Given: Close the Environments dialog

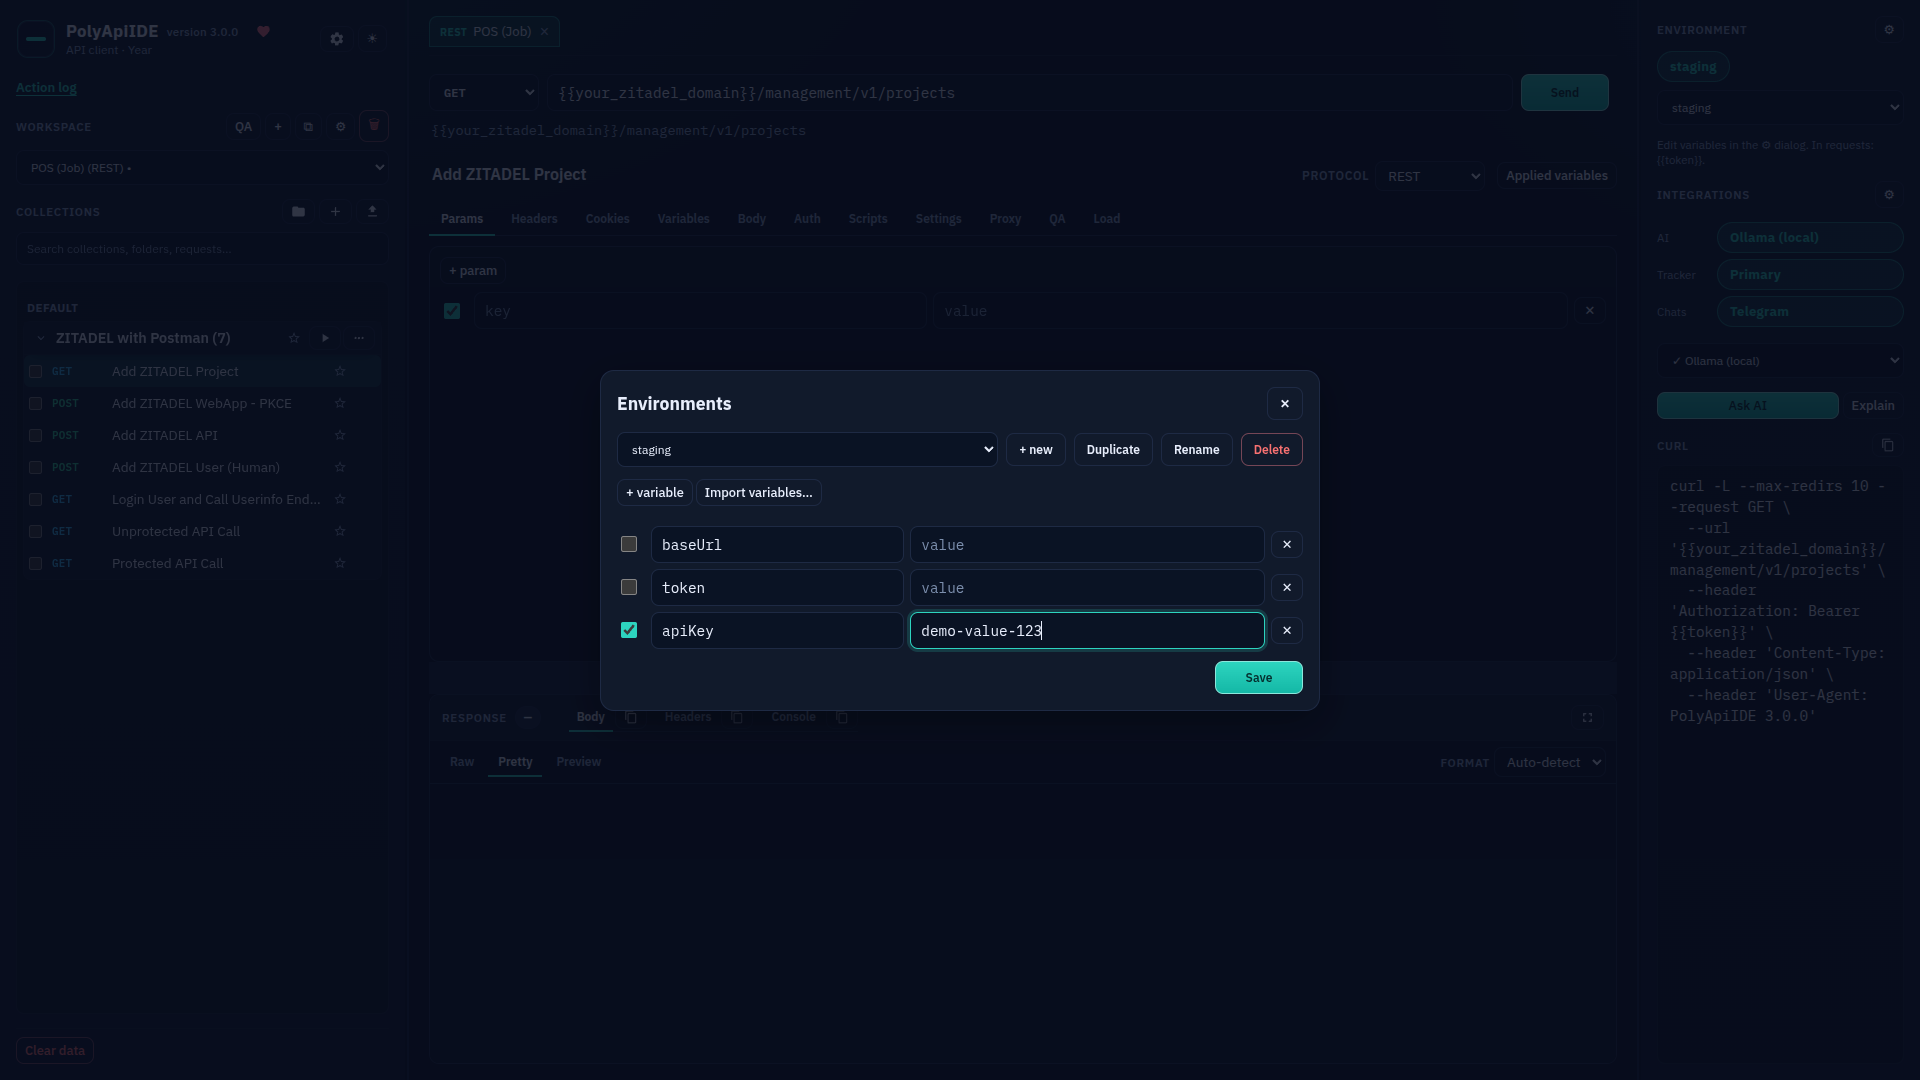Looking at the screenshot, I should point(1285,404).
